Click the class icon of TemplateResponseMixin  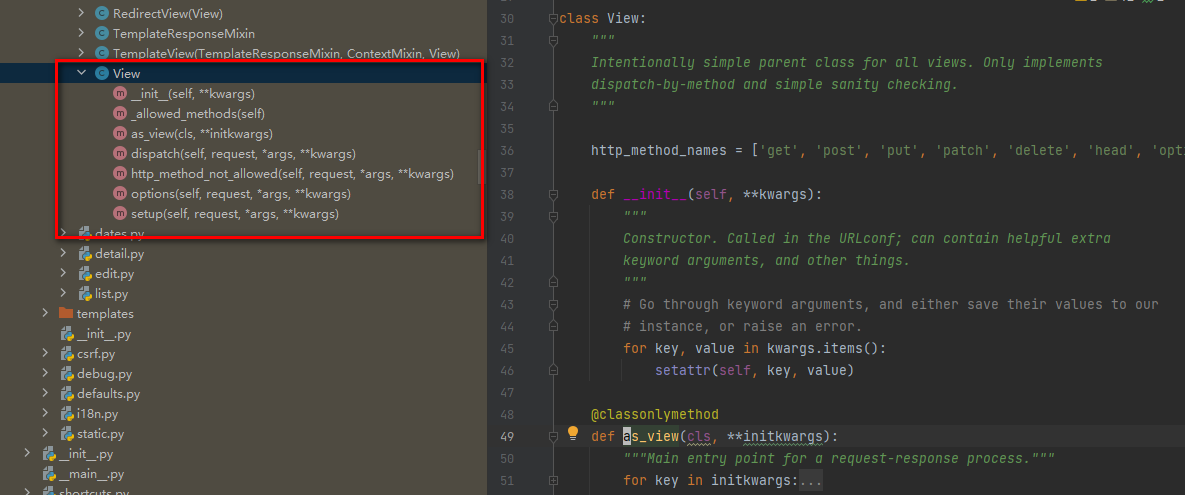click(101, 33)
